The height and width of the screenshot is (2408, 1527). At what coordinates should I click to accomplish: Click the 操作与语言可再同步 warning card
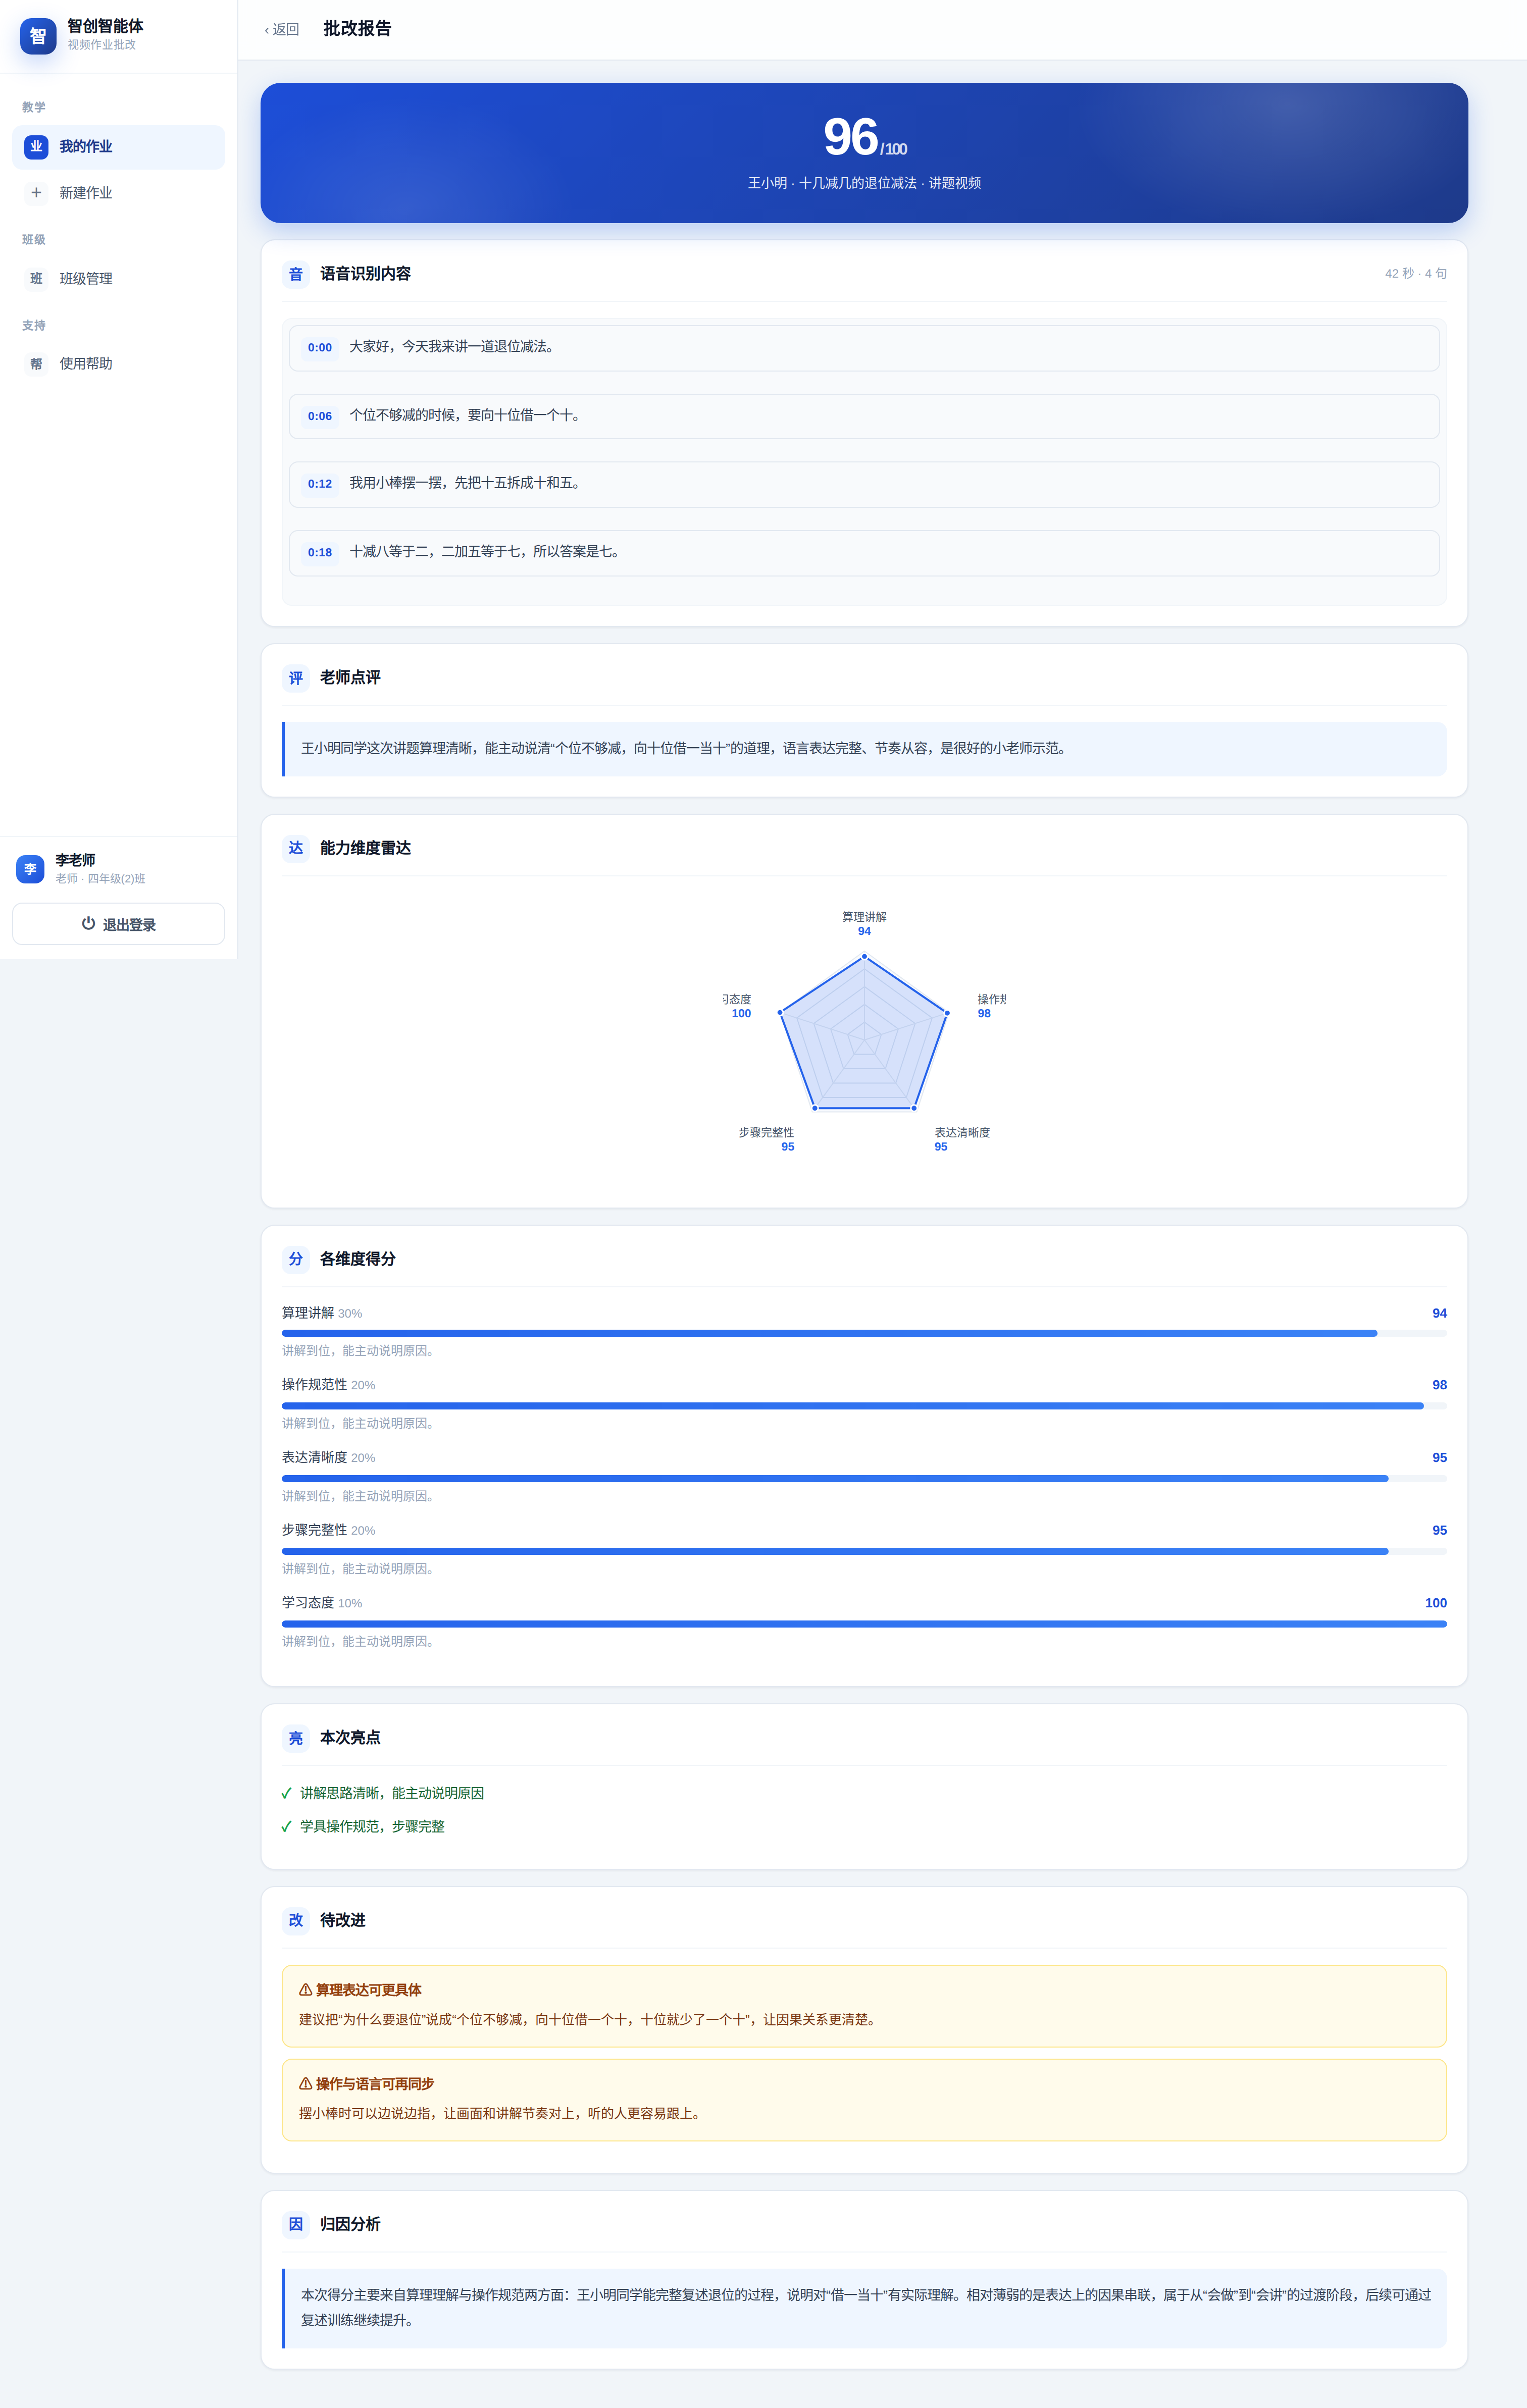coord(864,2100)
